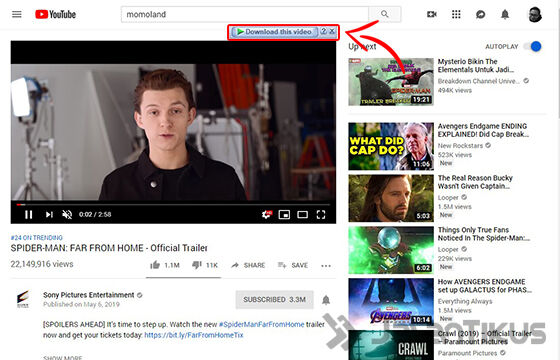The image size is (560, 360).
Task: Open the YouTube apps grid icon
Action: tap(456, 14)
